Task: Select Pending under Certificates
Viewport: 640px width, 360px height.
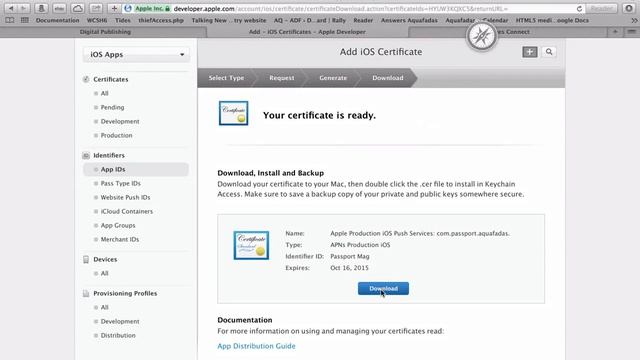Action: pos(112,107)
